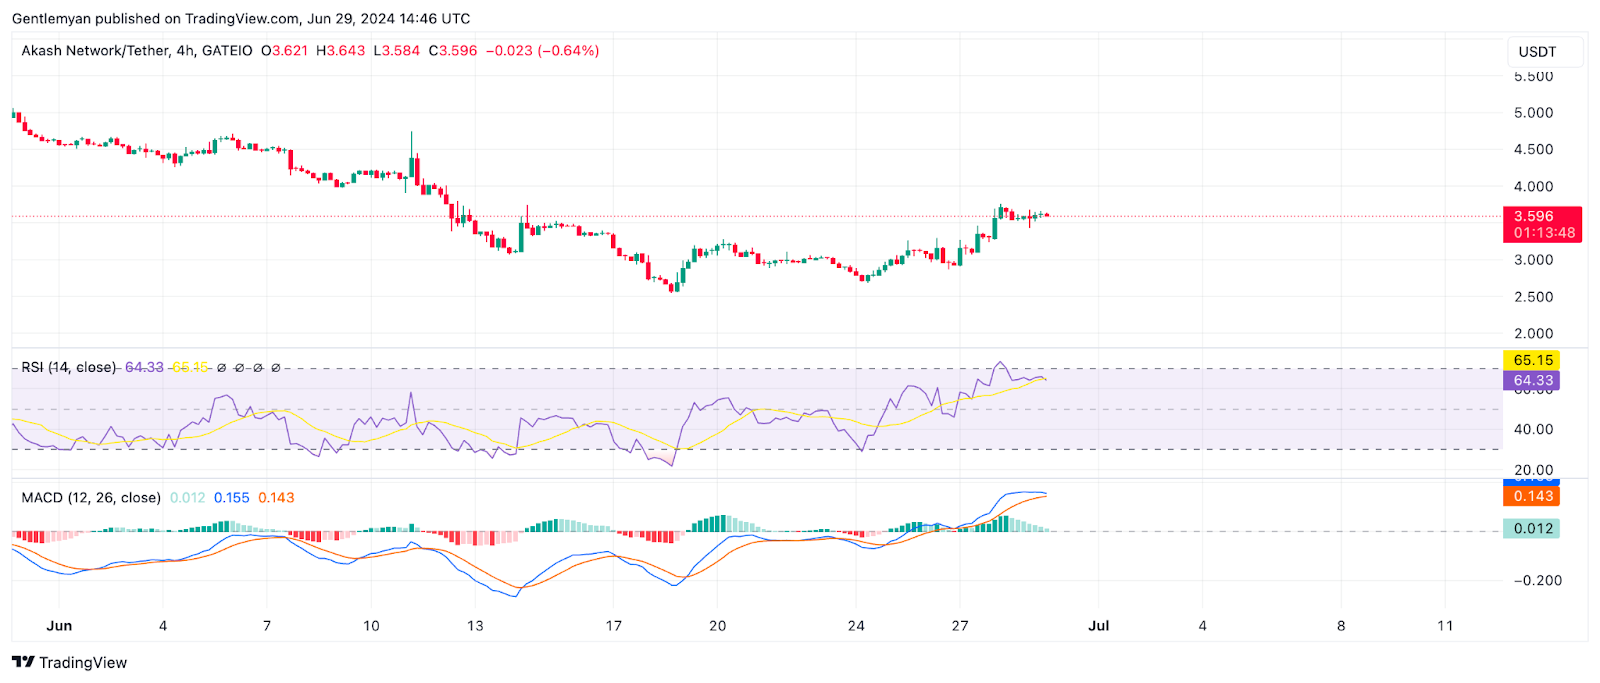Select the MACD (12, 26, close) legend
Image resolution: width=1600 pixels, height=683 pixels.
coord(91,497)
